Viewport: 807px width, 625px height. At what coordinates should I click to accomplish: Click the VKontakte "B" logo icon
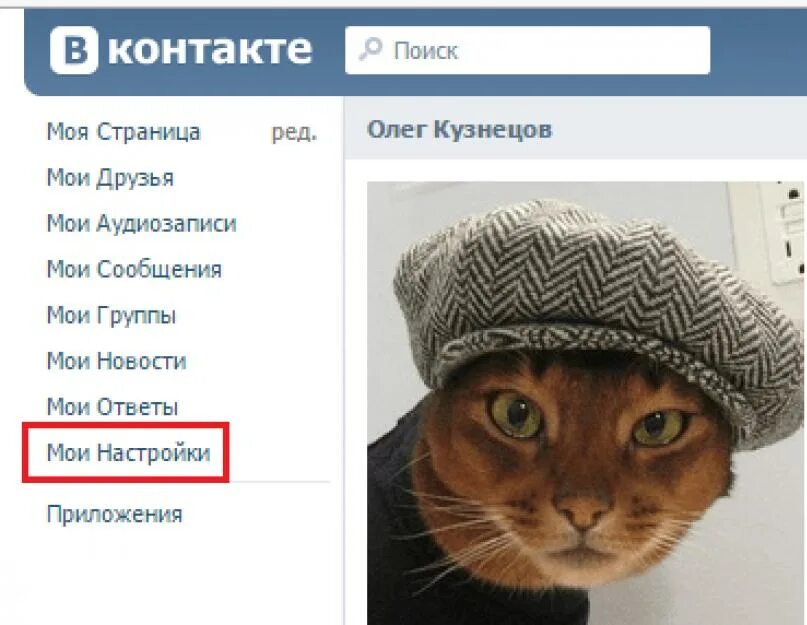tap(74, 50)
